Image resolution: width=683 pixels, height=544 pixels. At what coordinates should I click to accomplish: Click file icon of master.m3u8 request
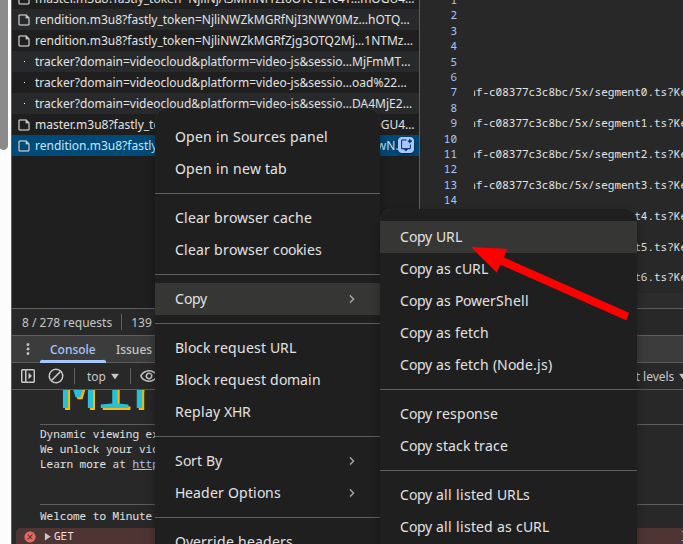click(25, 125)
